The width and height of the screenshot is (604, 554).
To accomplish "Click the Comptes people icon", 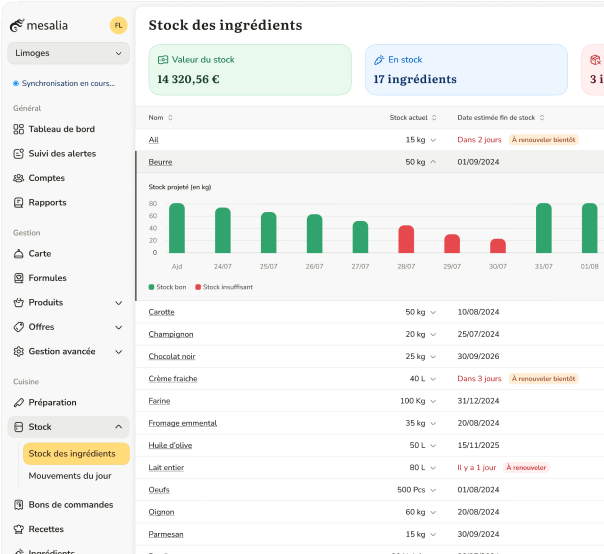I will pos(19,178).
